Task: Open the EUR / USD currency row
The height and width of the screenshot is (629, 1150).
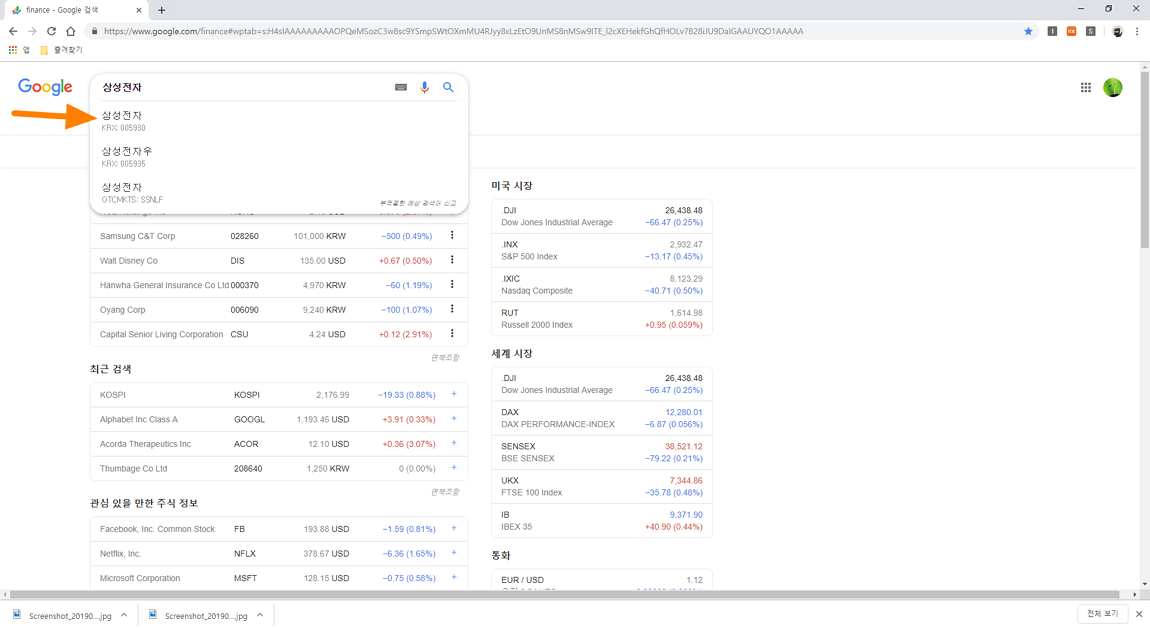Action: [601, 580]
